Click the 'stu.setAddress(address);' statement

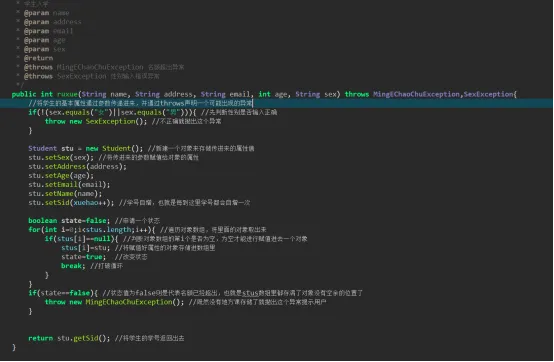coord(77,167)
